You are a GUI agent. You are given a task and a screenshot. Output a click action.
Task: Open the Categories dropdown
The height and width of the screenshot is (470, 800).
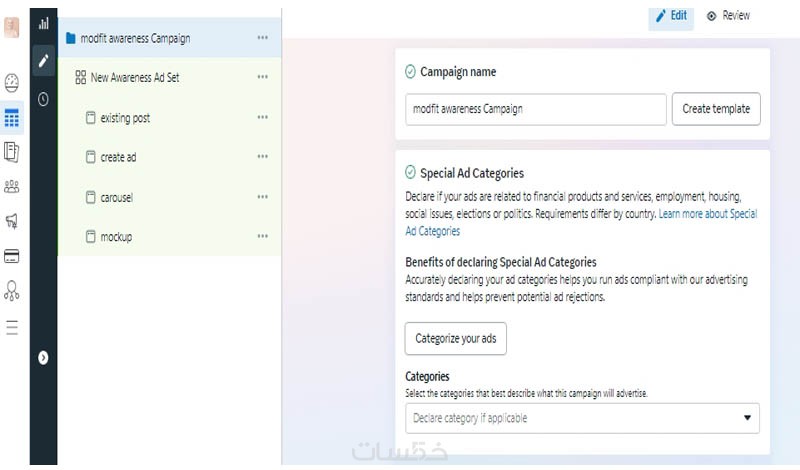(x=582, y=418)
